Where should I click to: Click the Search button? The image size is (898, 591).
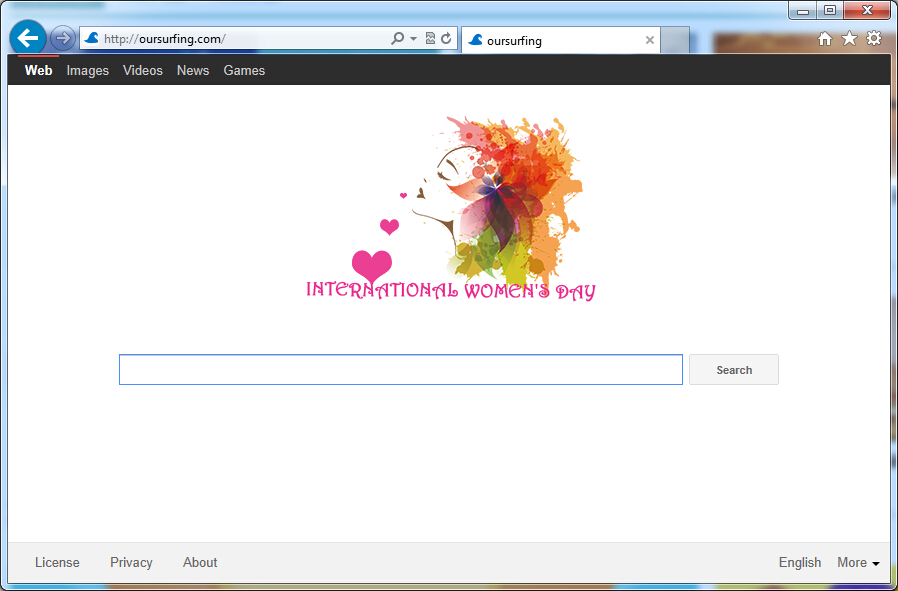point(734,369)
